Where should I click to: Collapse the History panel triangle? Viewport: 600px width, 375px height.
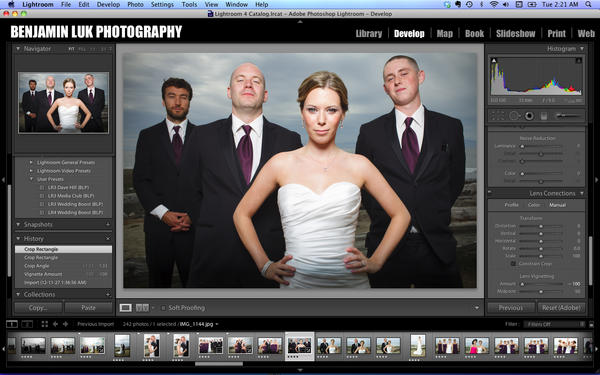tap(18, 239)
